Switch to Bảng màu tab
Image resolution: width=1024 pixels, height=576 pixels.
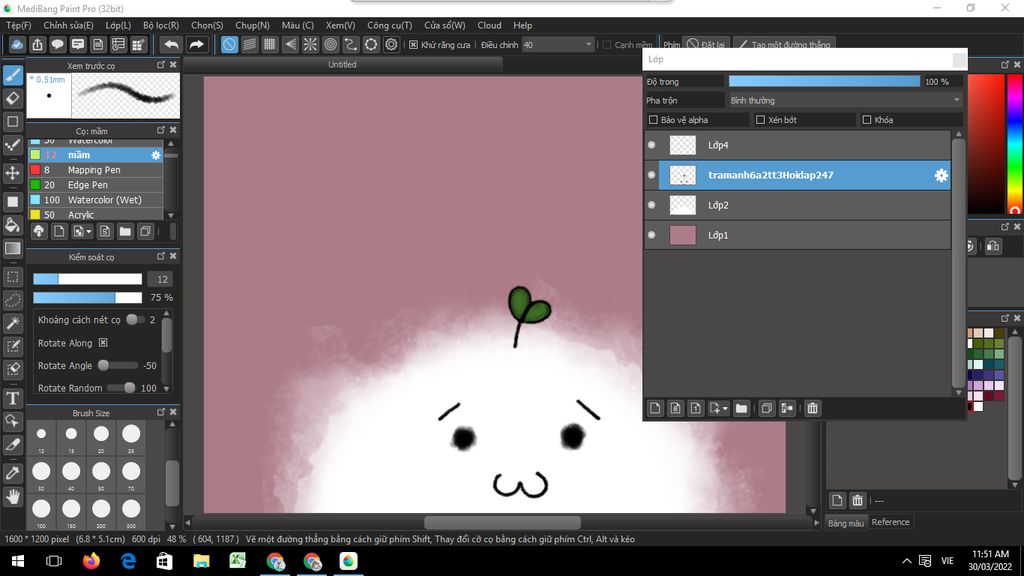[x=846, y=522]
